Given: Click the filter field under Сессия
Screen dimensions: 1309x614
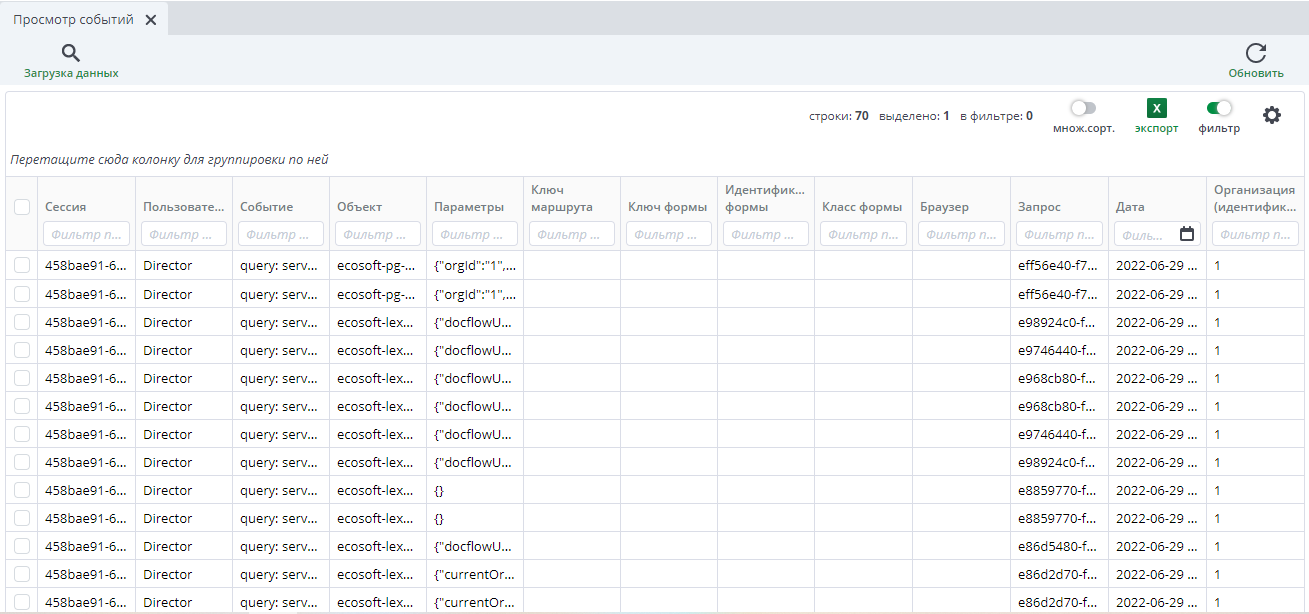Looking at the screenshot, I should coord(86,234).
